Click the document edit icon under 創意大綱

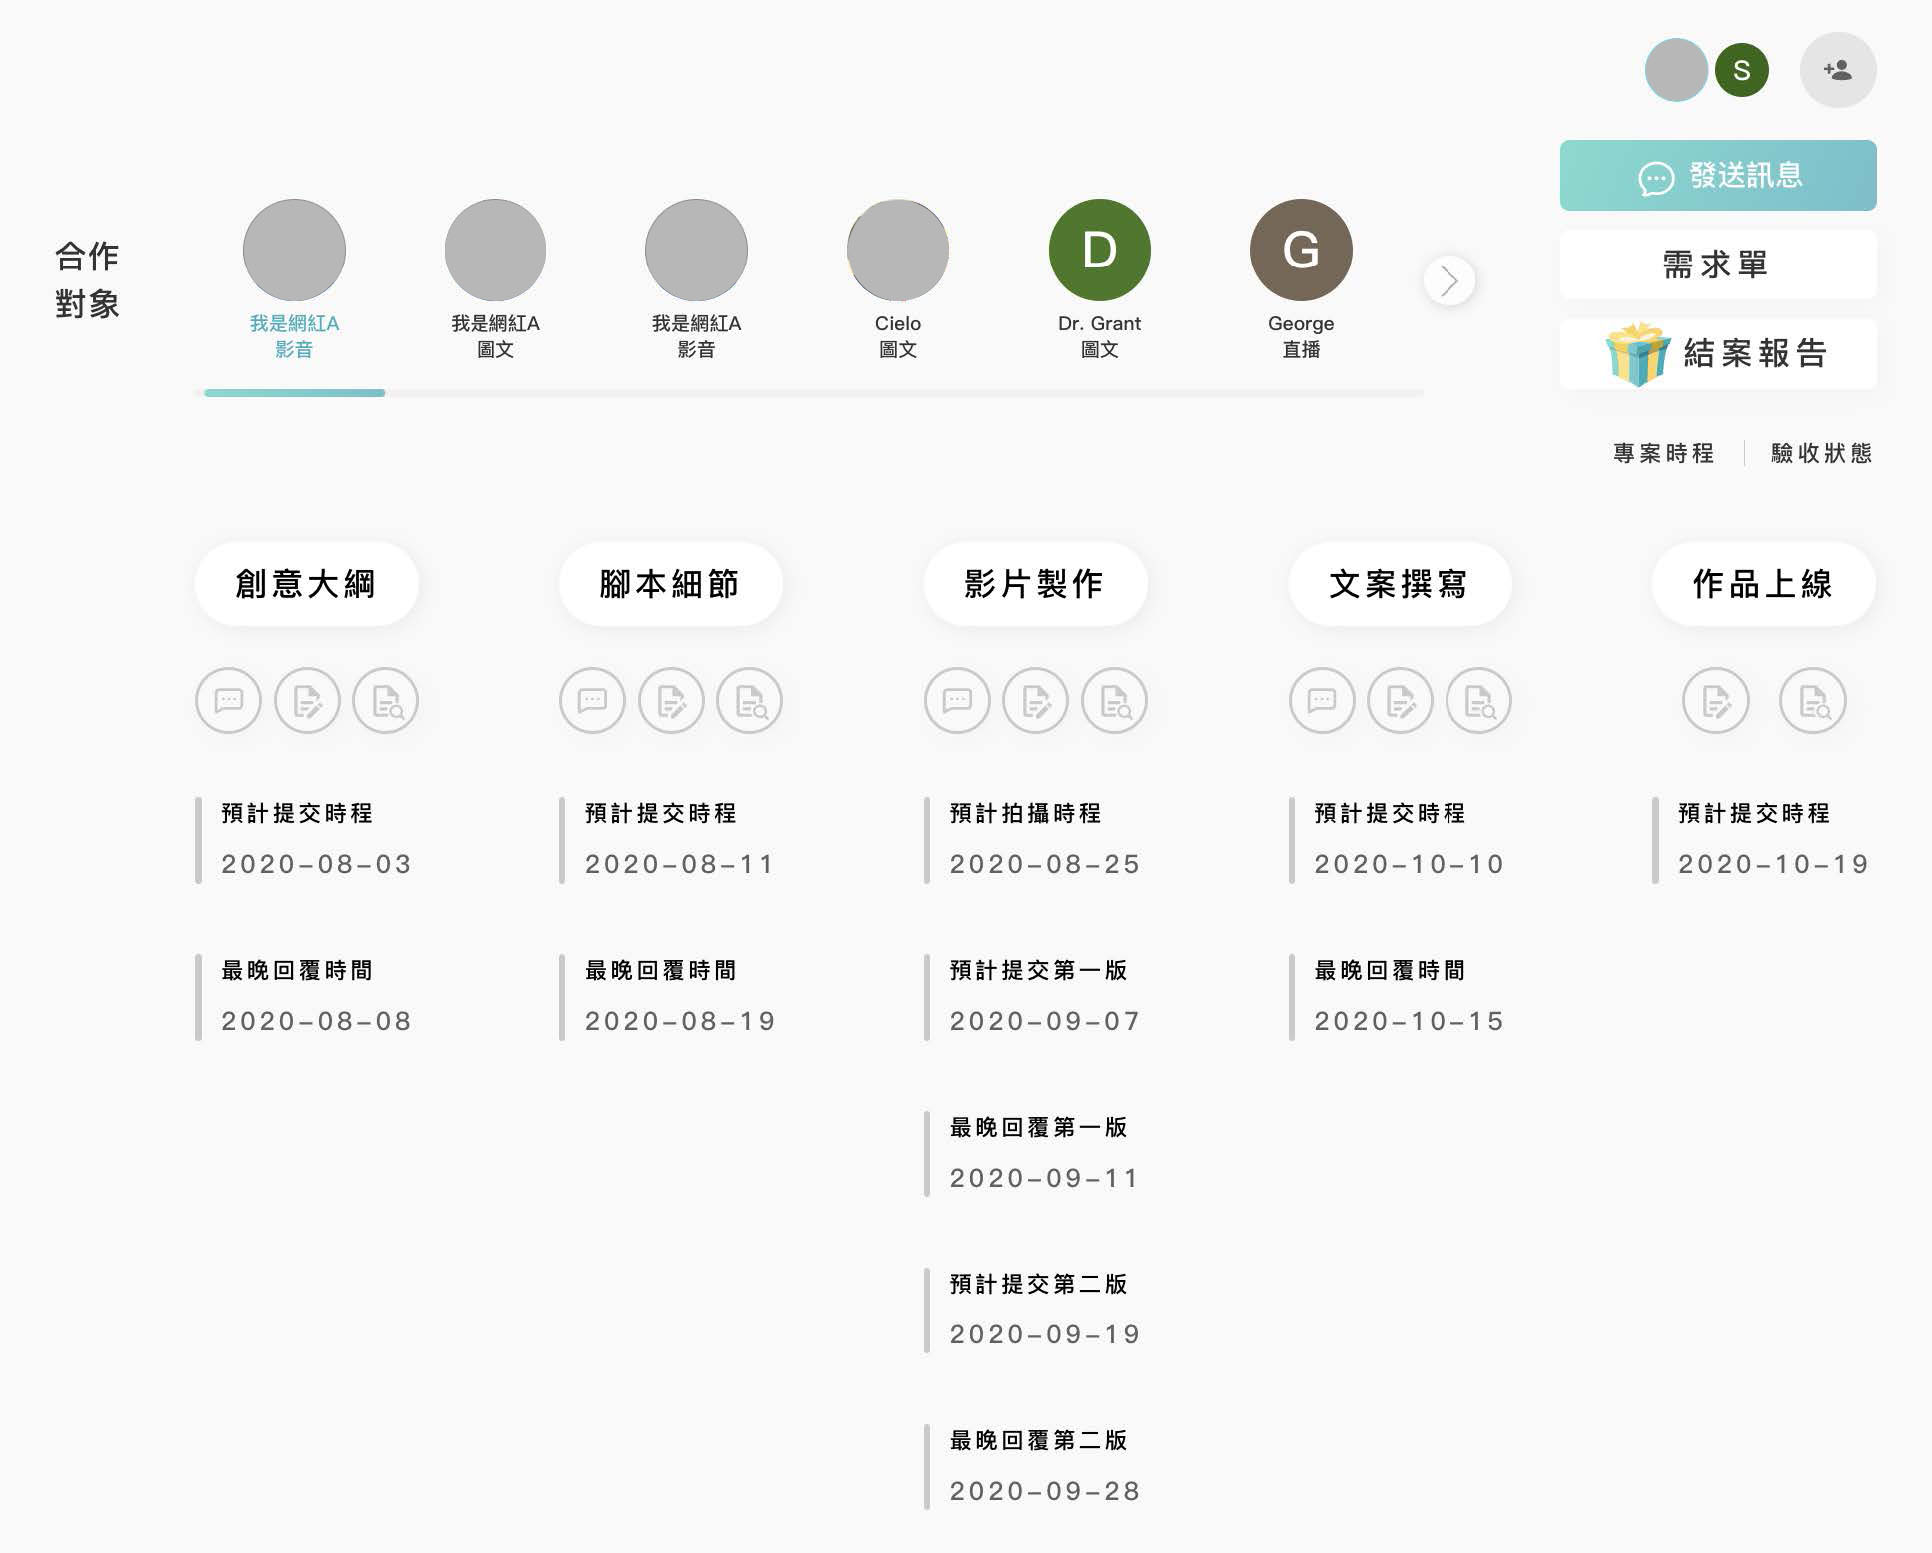306,701
